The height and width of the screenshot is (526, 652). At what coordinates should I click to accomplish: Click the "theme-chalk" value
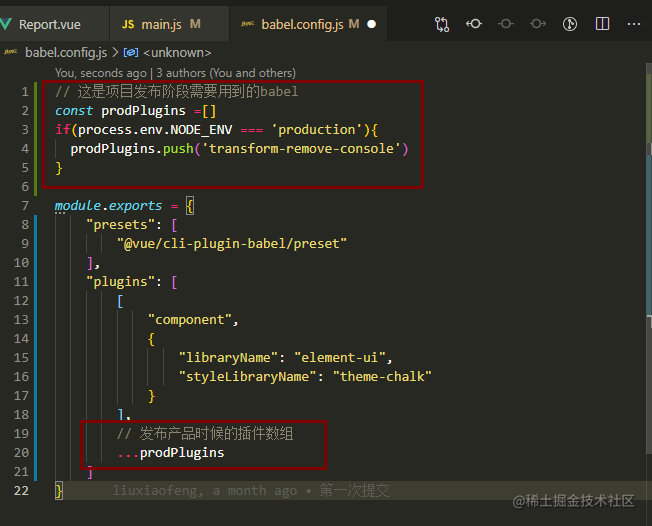pos(382,376)
